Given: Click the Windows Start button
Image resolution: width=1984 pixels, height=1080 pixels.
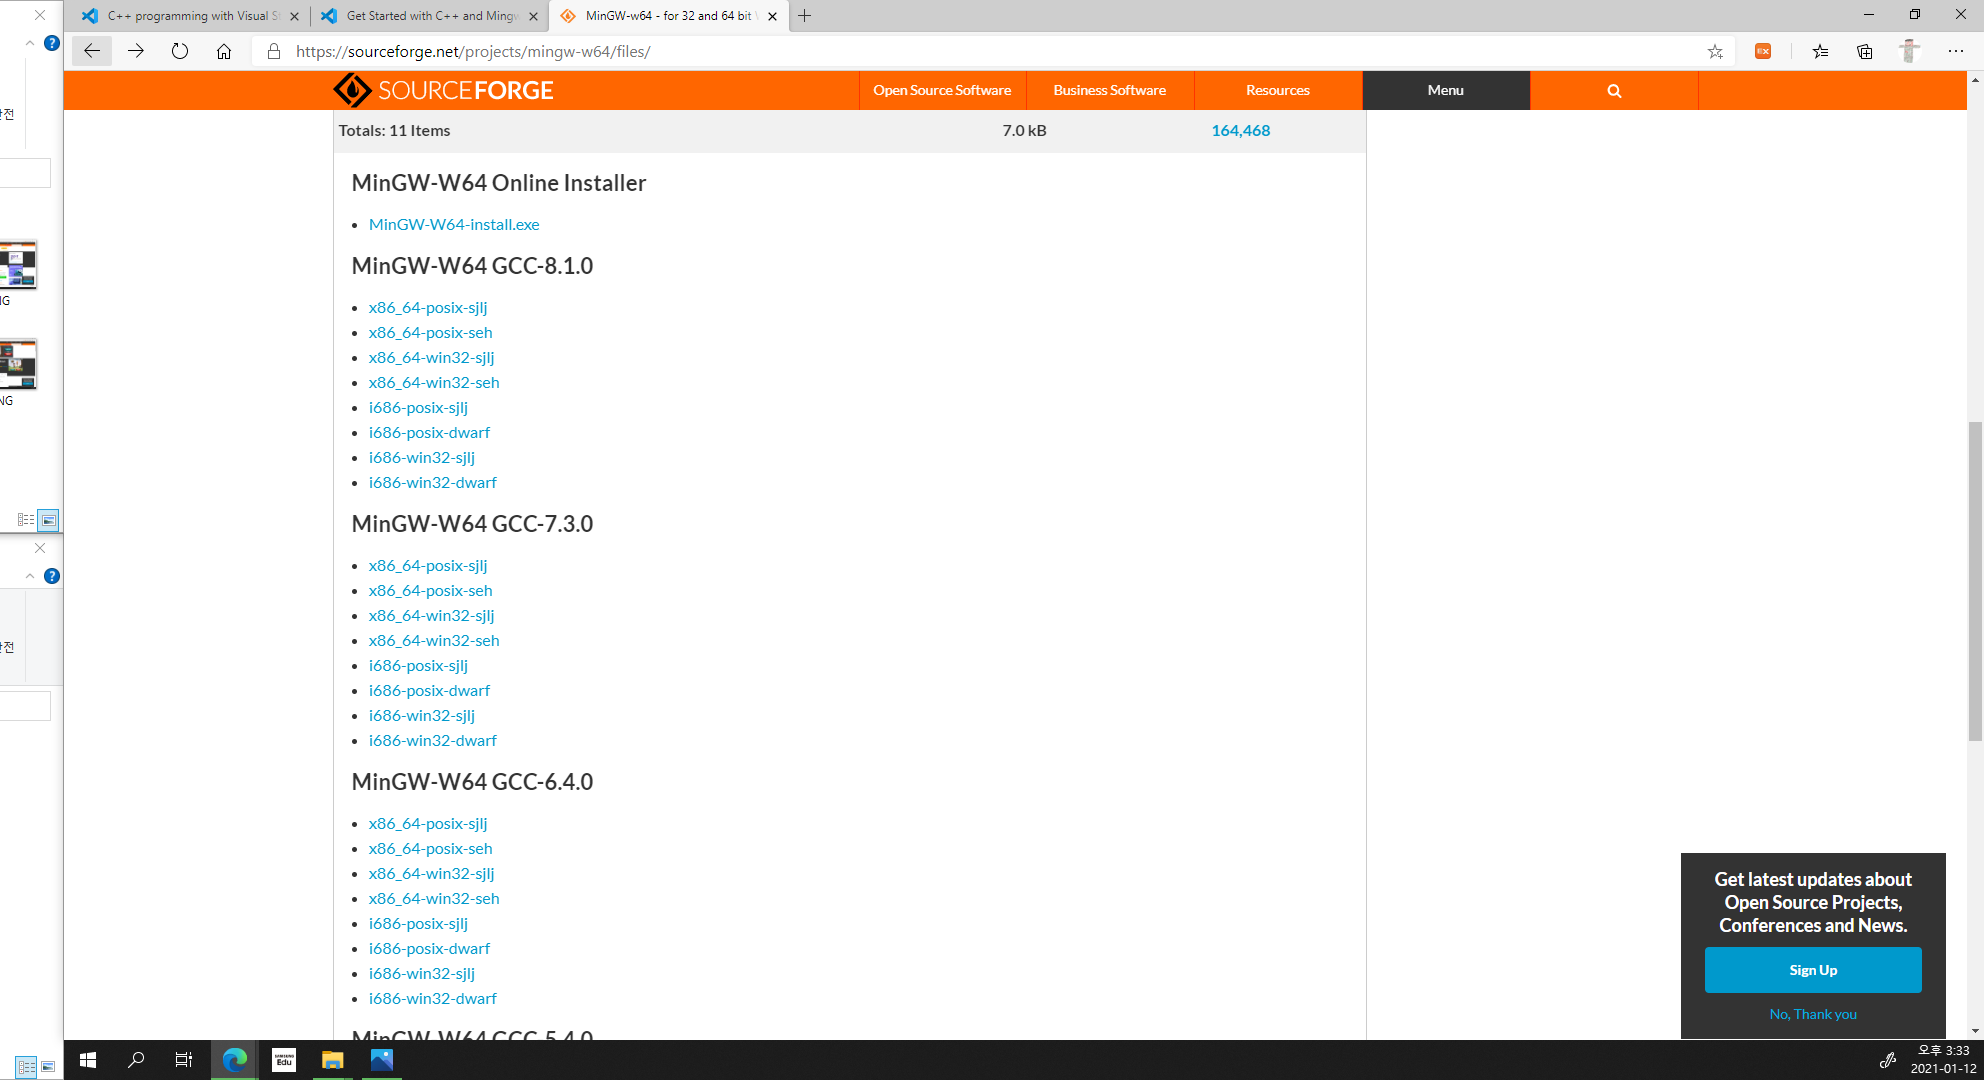Looking at the screenshot, I should 88,1060.
